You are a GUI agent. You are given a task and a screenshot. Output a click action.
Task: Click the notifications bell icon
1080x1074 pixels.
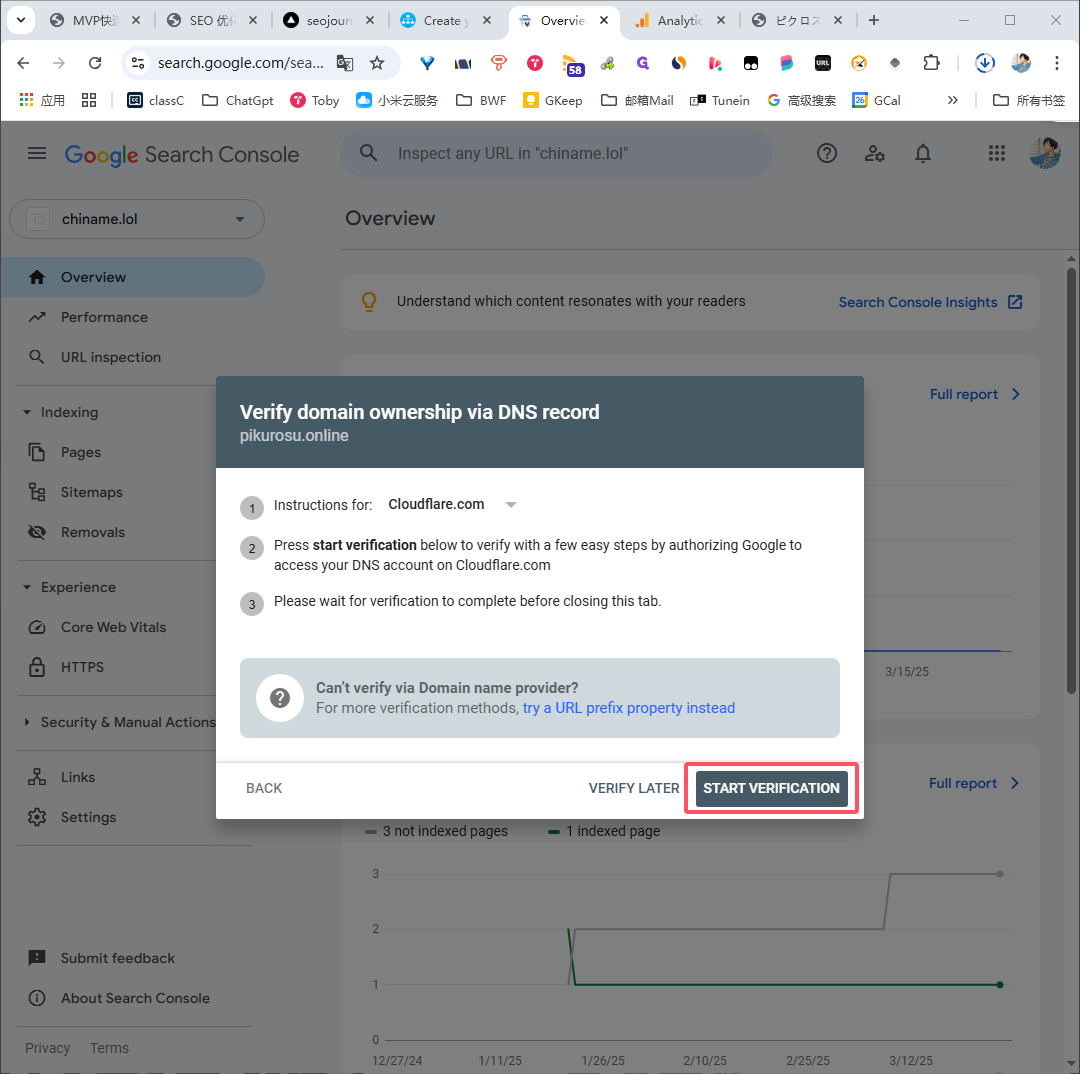922,153
